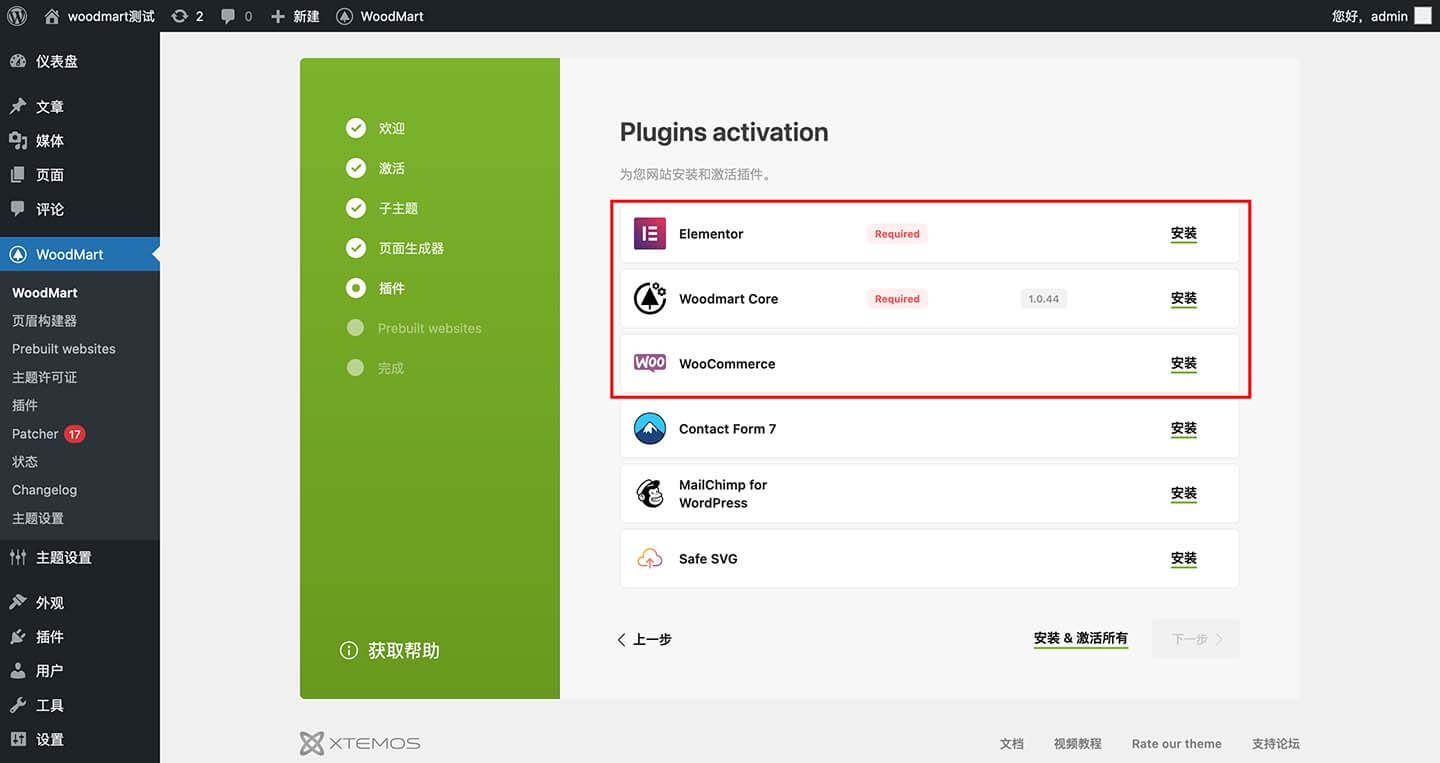The width and height of the screenshot is (1440, 763).
Task: Open 仪表盘 dashboard in sidebar
Action: tap(80, 61)
